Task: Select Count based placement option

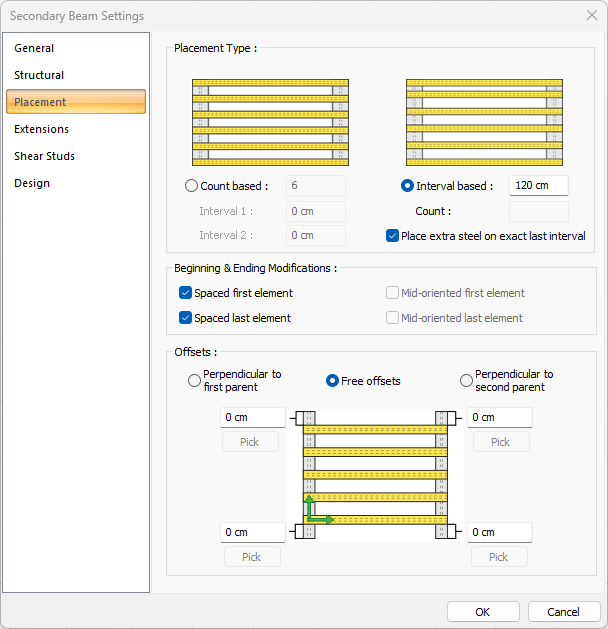Action: (x=192, y=186)
